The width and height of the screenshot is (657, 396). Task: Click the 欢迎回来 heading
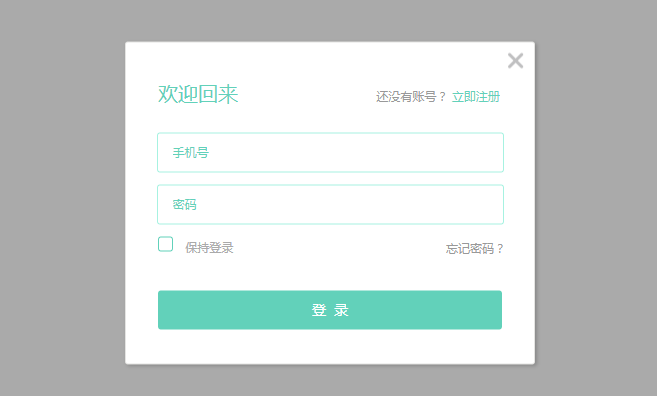[x=198, y=94]
